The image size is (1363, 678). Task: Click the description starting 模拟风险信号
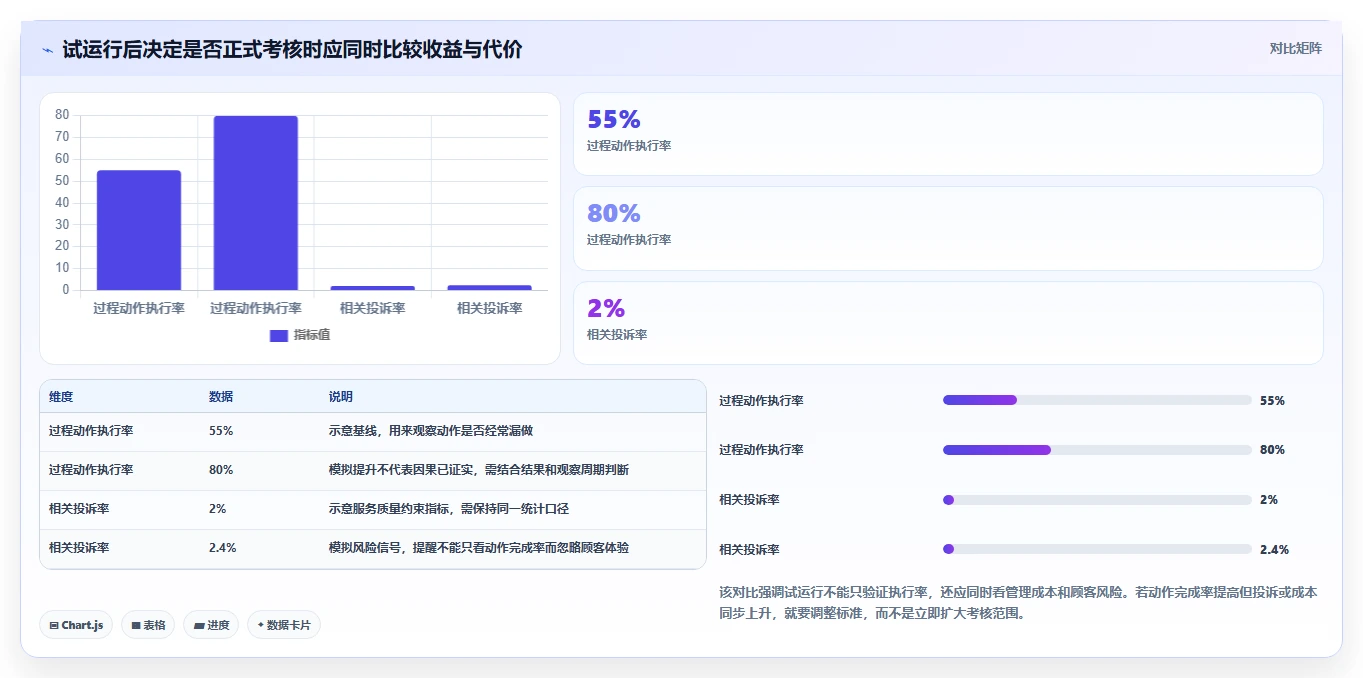point(479,548)
